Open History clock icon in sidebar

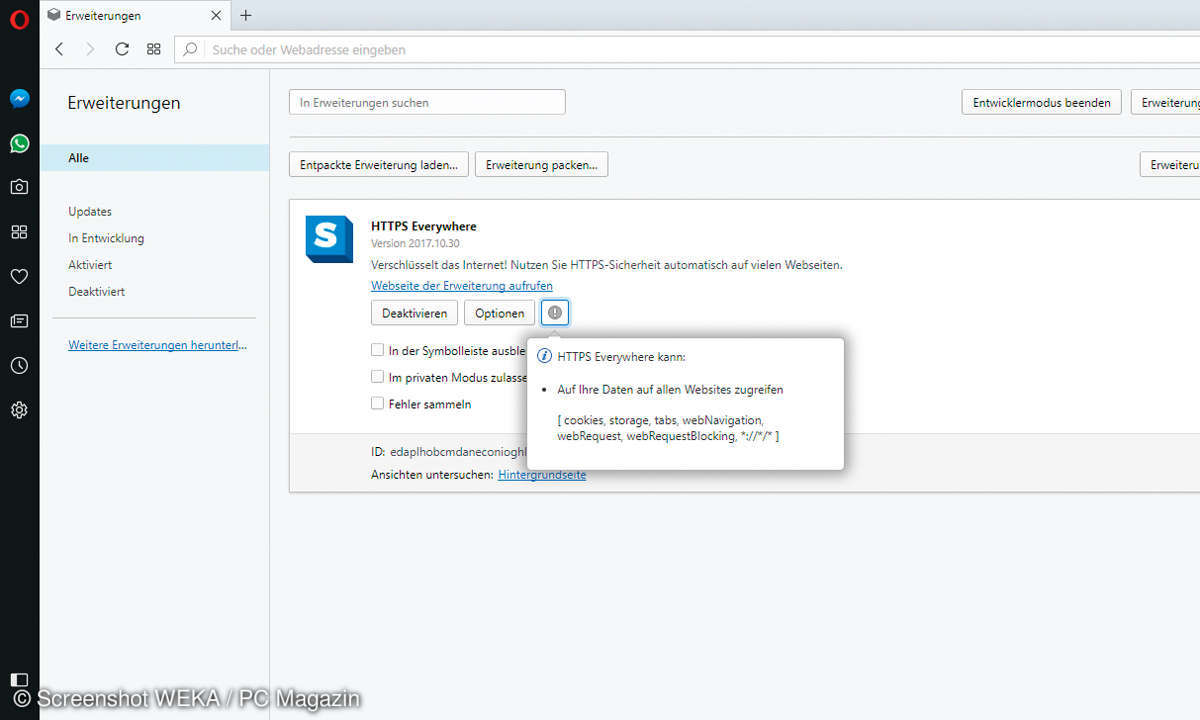(x=19, y=366)
